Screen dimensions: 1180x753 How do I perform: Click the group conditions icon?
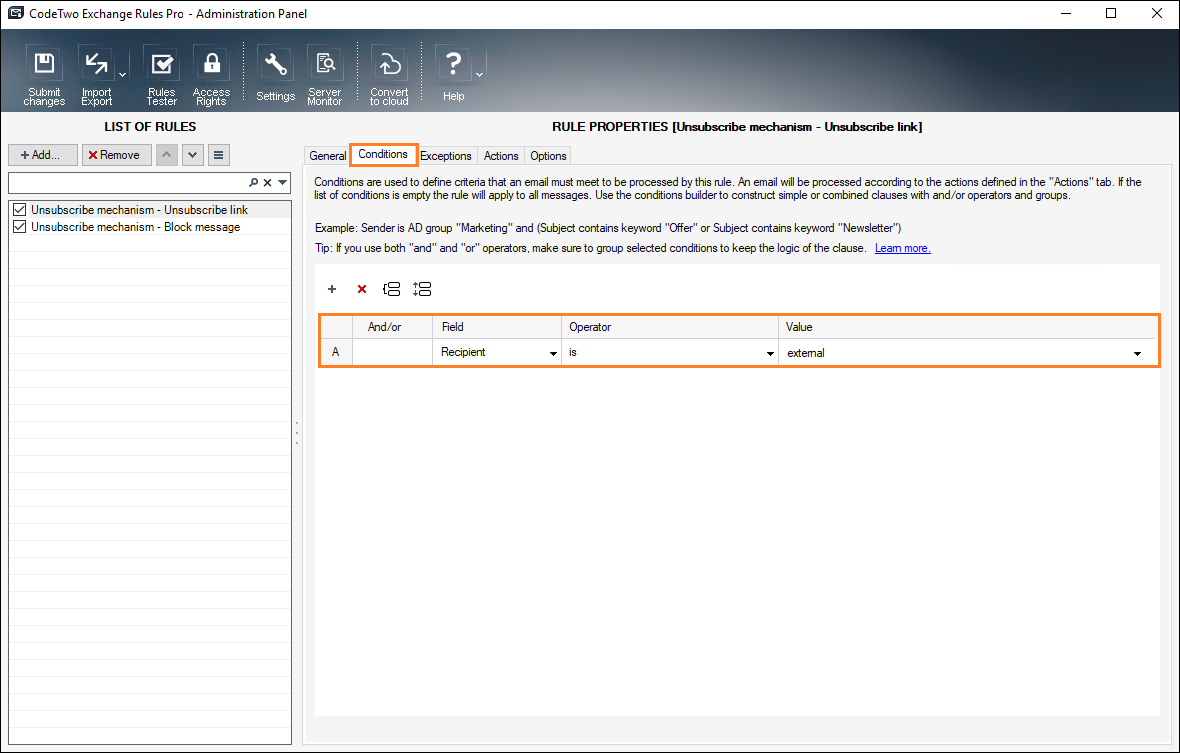(391, 289)
